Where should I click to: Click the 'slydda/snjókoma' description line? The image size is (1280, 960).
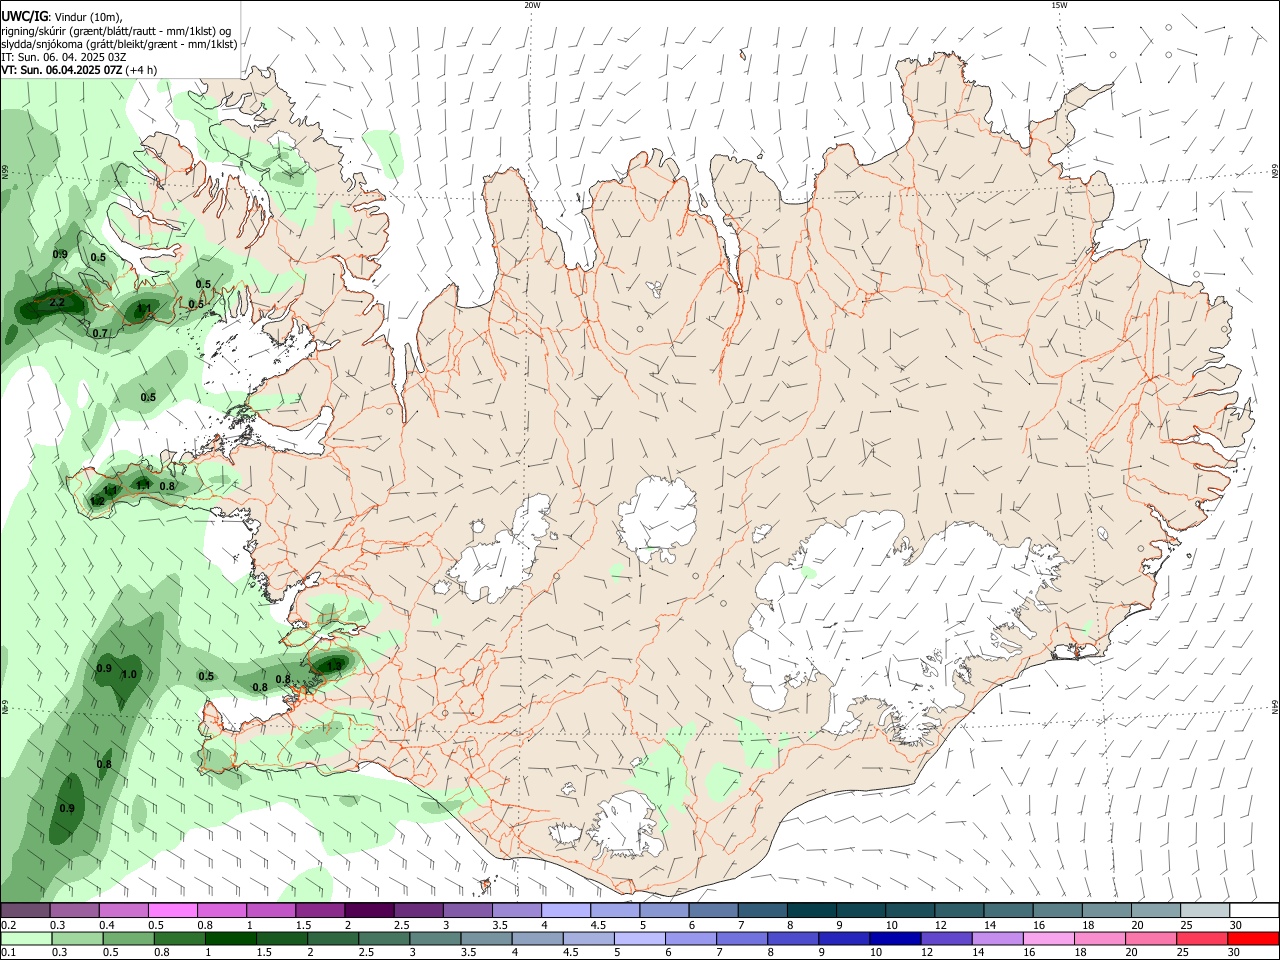(x=119, y=44)
